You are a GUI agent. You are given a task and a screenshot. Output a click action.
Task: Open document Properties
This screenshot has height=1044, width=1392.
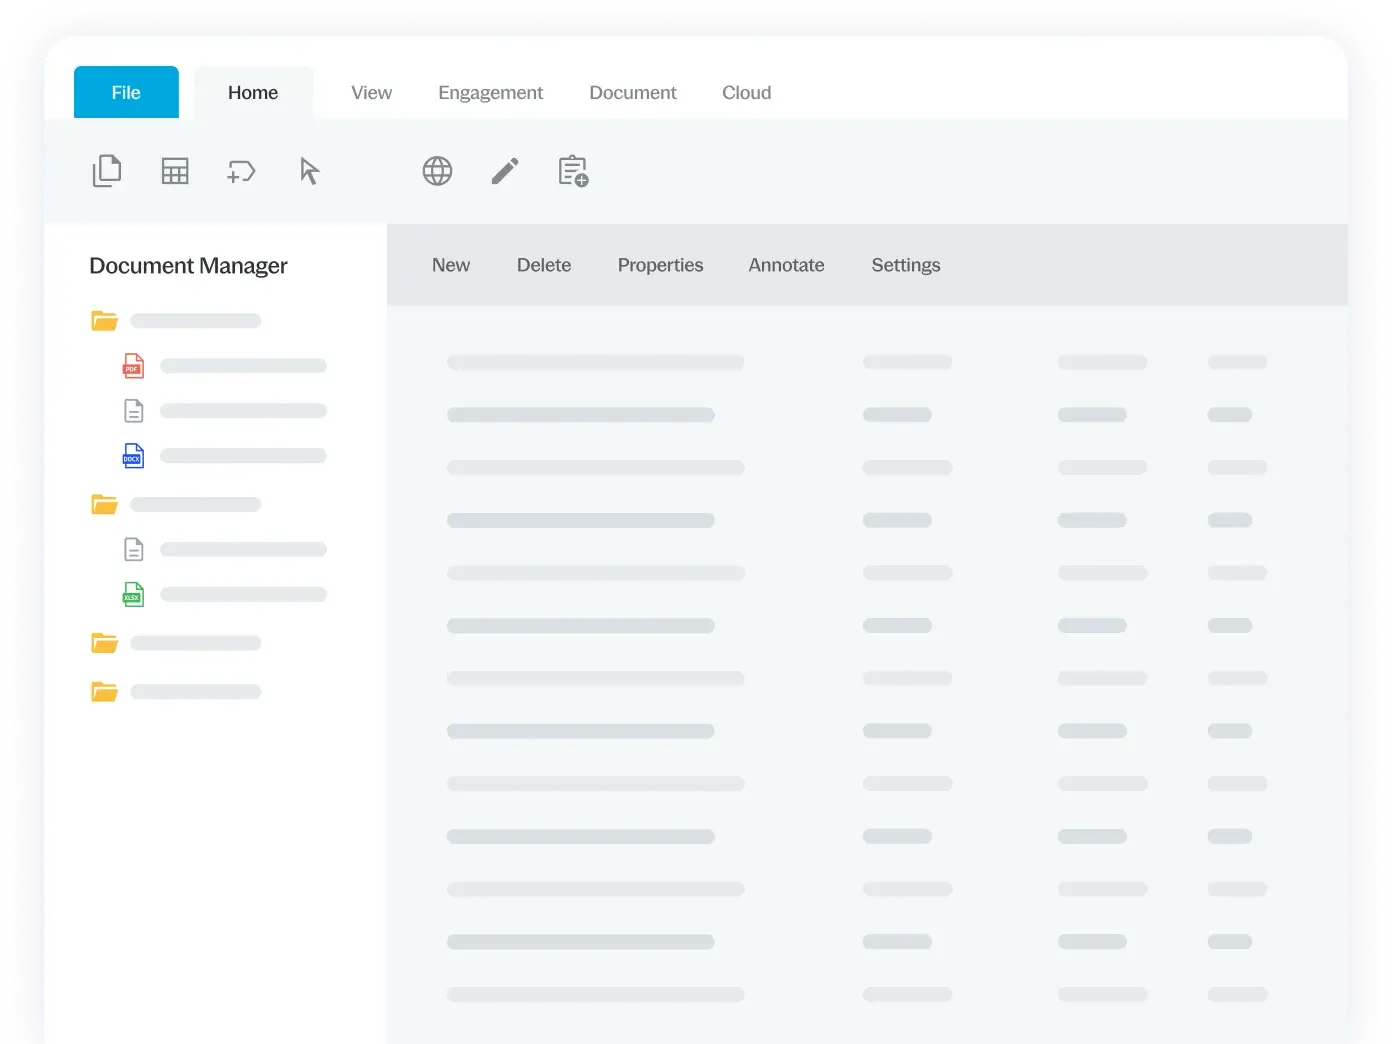(x=660, y=265)
